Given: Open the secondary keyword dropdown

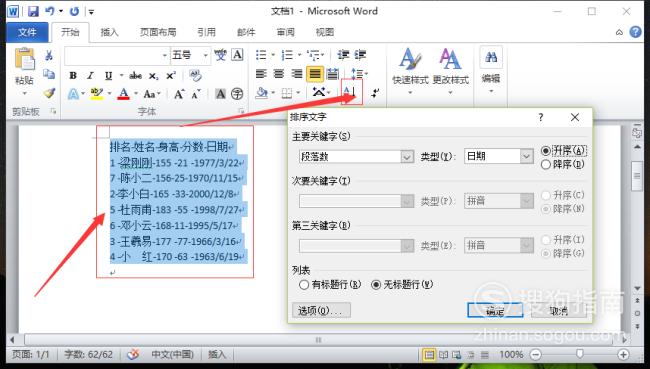Looking at the screenshot, I should tap(407, 201).
